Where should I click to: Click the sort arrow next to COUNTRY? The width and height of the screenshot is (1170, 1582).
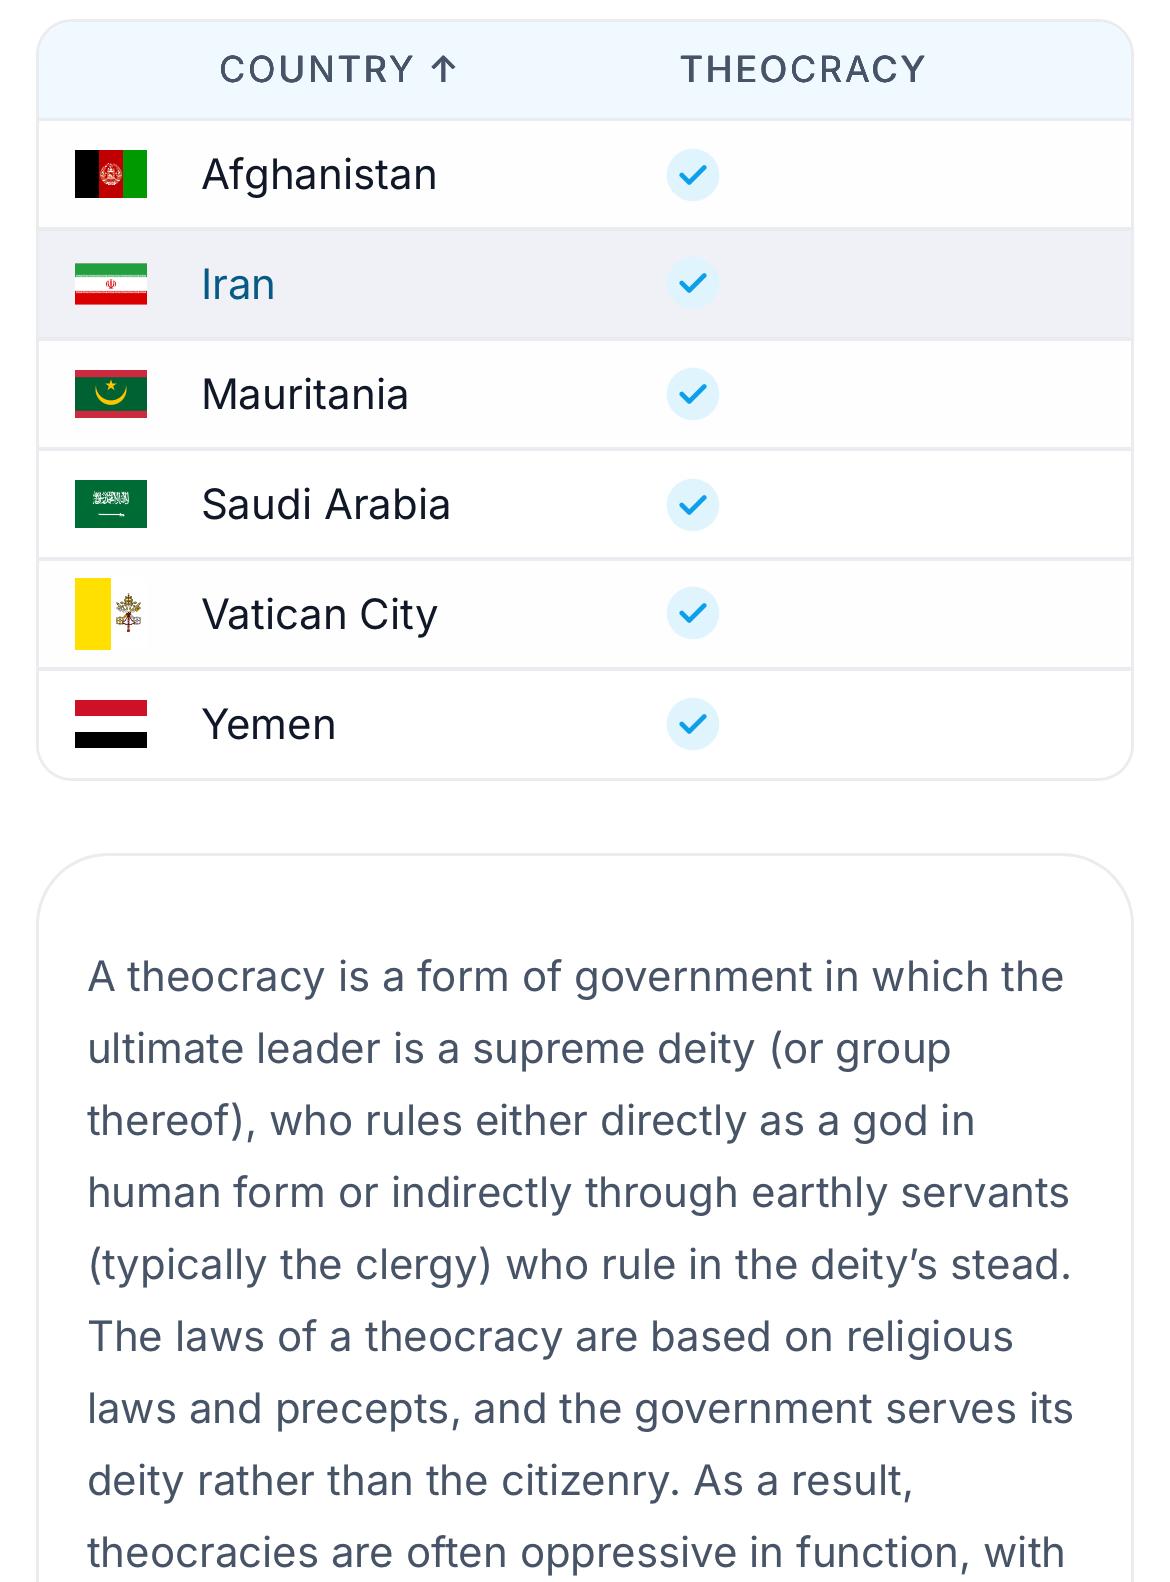coord(443,69)
